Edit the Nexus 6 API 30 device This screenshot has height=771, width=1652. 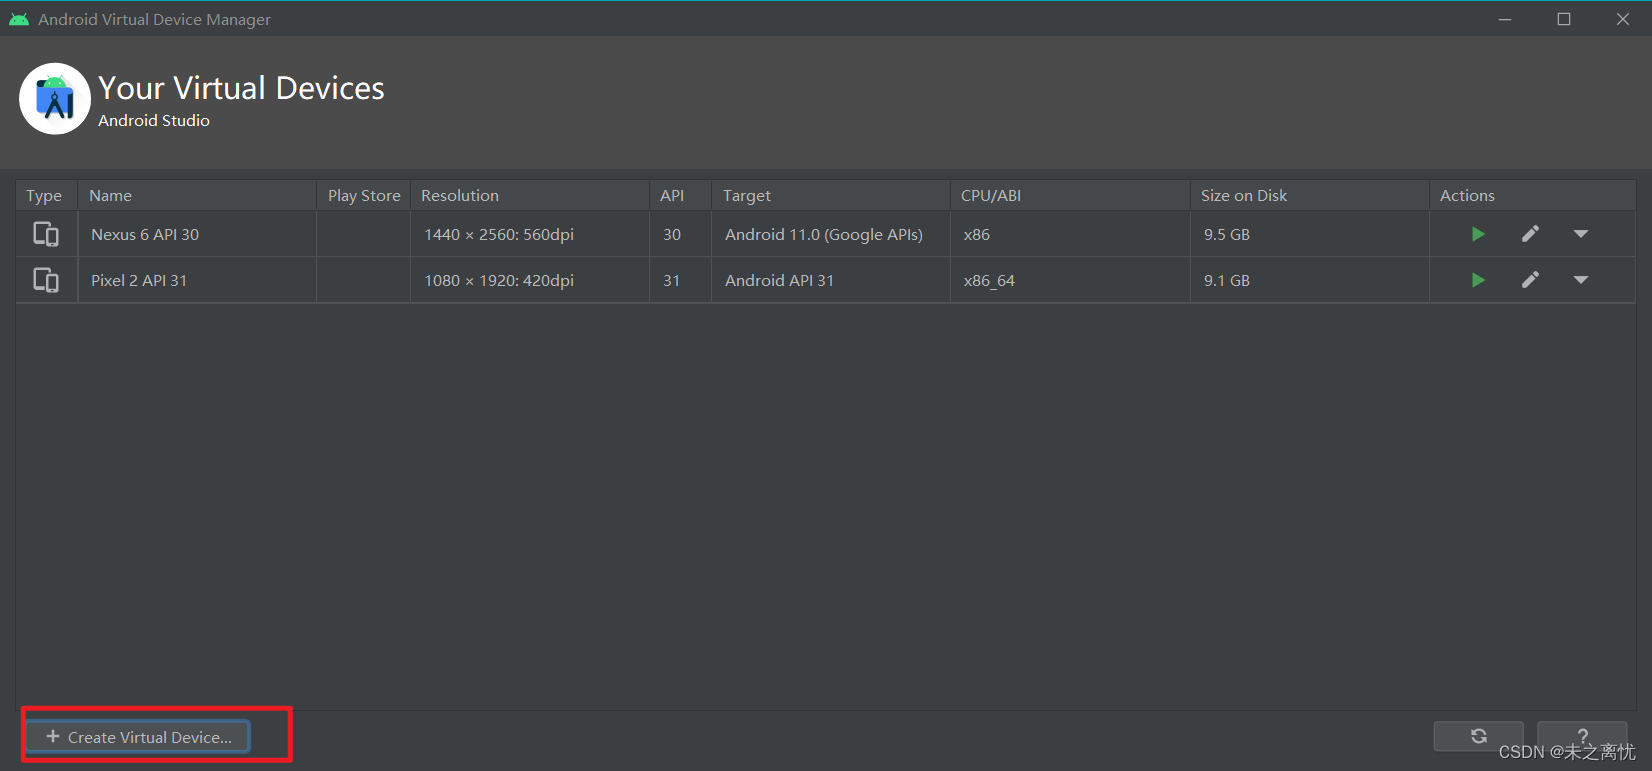click(x=1530, y=234)
